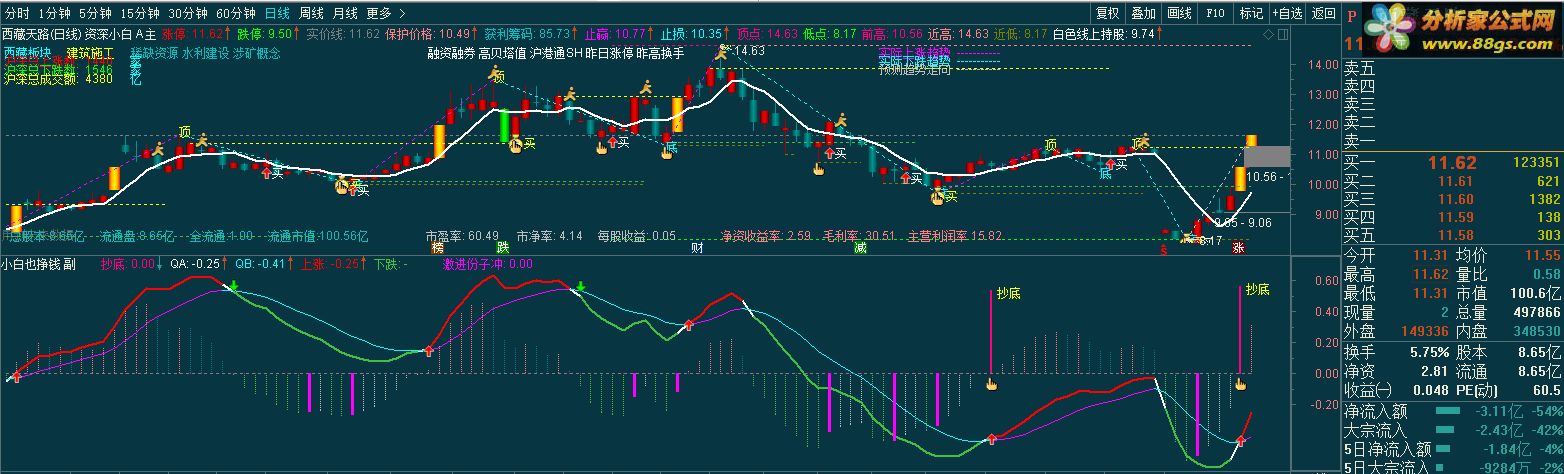The height and width of the screenshot is (474, 1564).
Task: Open the F10 company info button
Action: pos(1215,14)
